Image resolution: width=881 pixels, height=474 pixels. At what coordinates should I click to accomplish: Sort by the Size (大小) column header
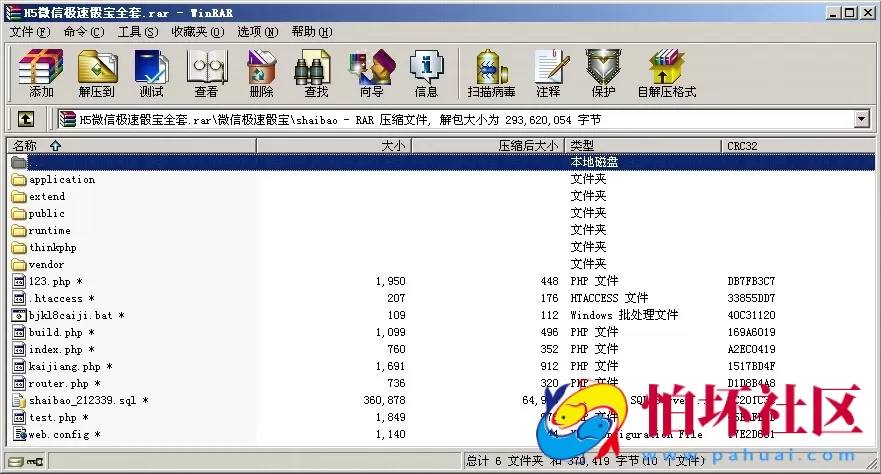click(x=334, y=146)
